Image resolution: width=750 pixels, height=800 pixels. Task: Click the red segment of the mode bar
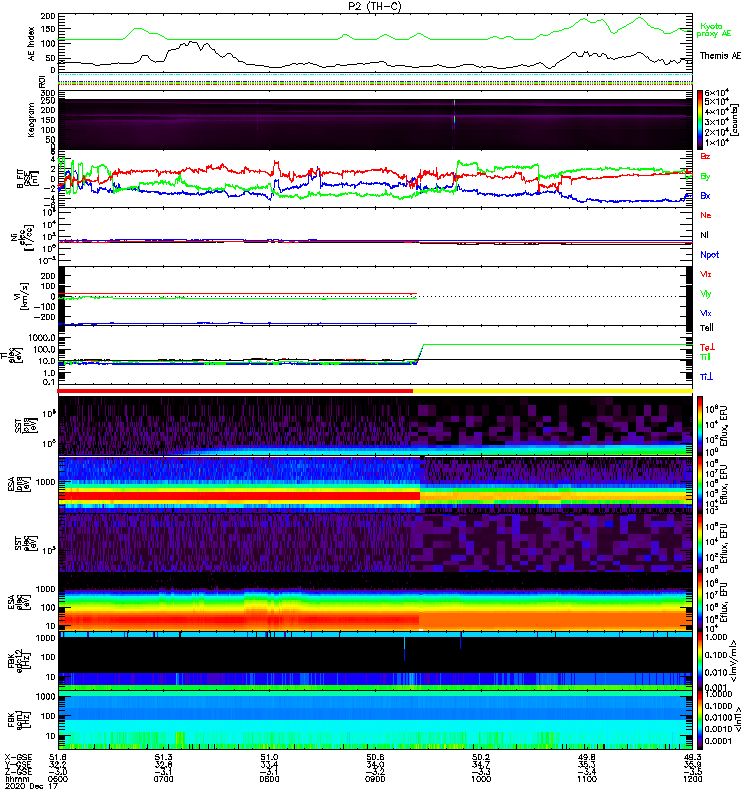[237, 391]
